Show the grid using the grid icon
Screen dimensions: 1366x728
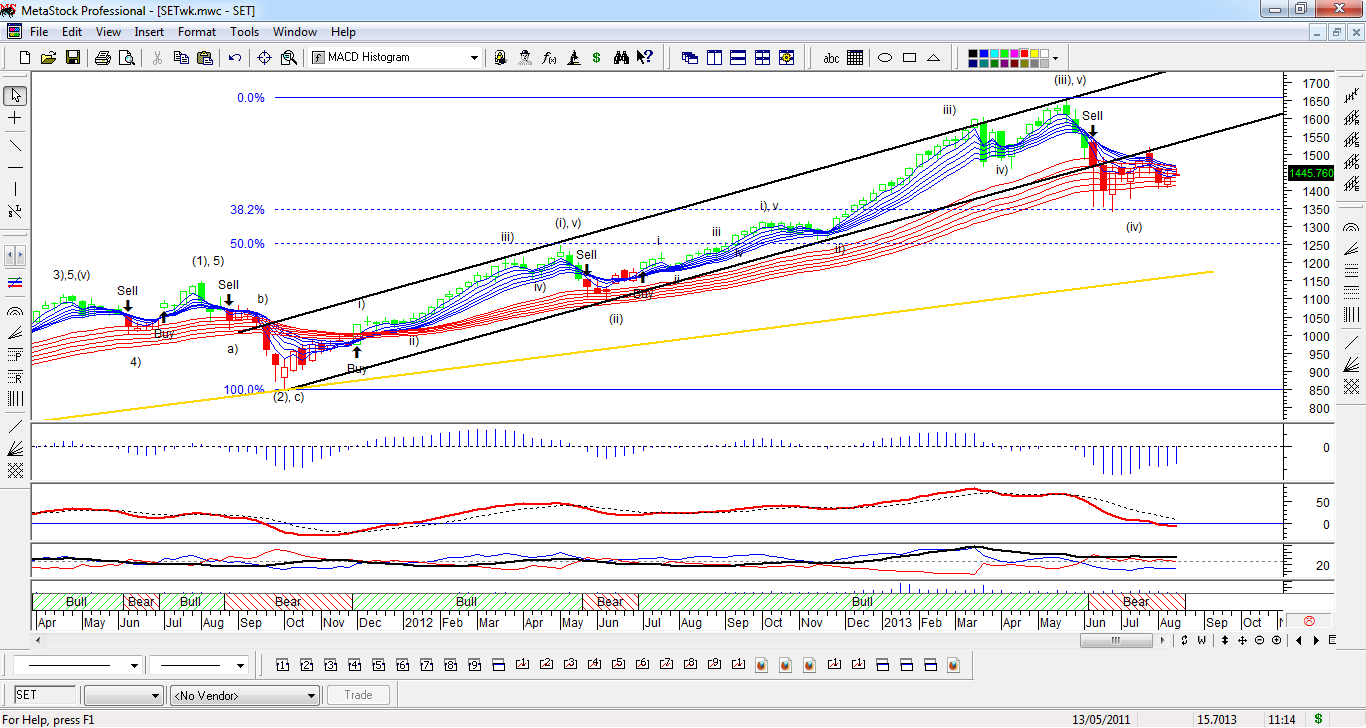coord(855,58)
